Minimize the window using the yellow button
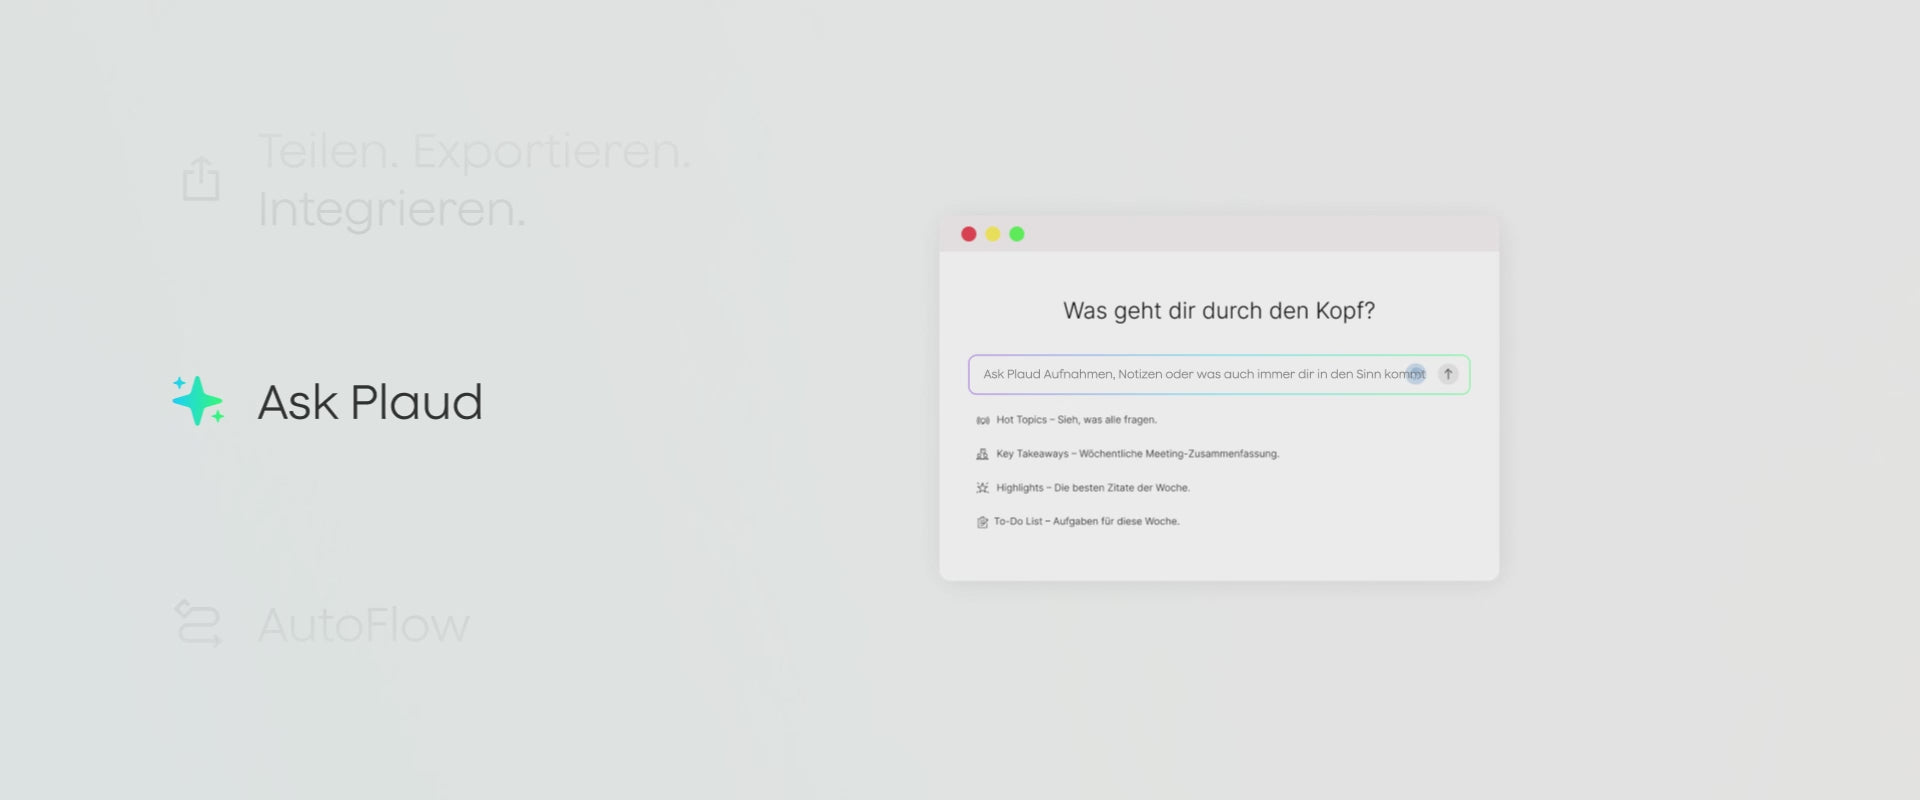 click(992, 234)
